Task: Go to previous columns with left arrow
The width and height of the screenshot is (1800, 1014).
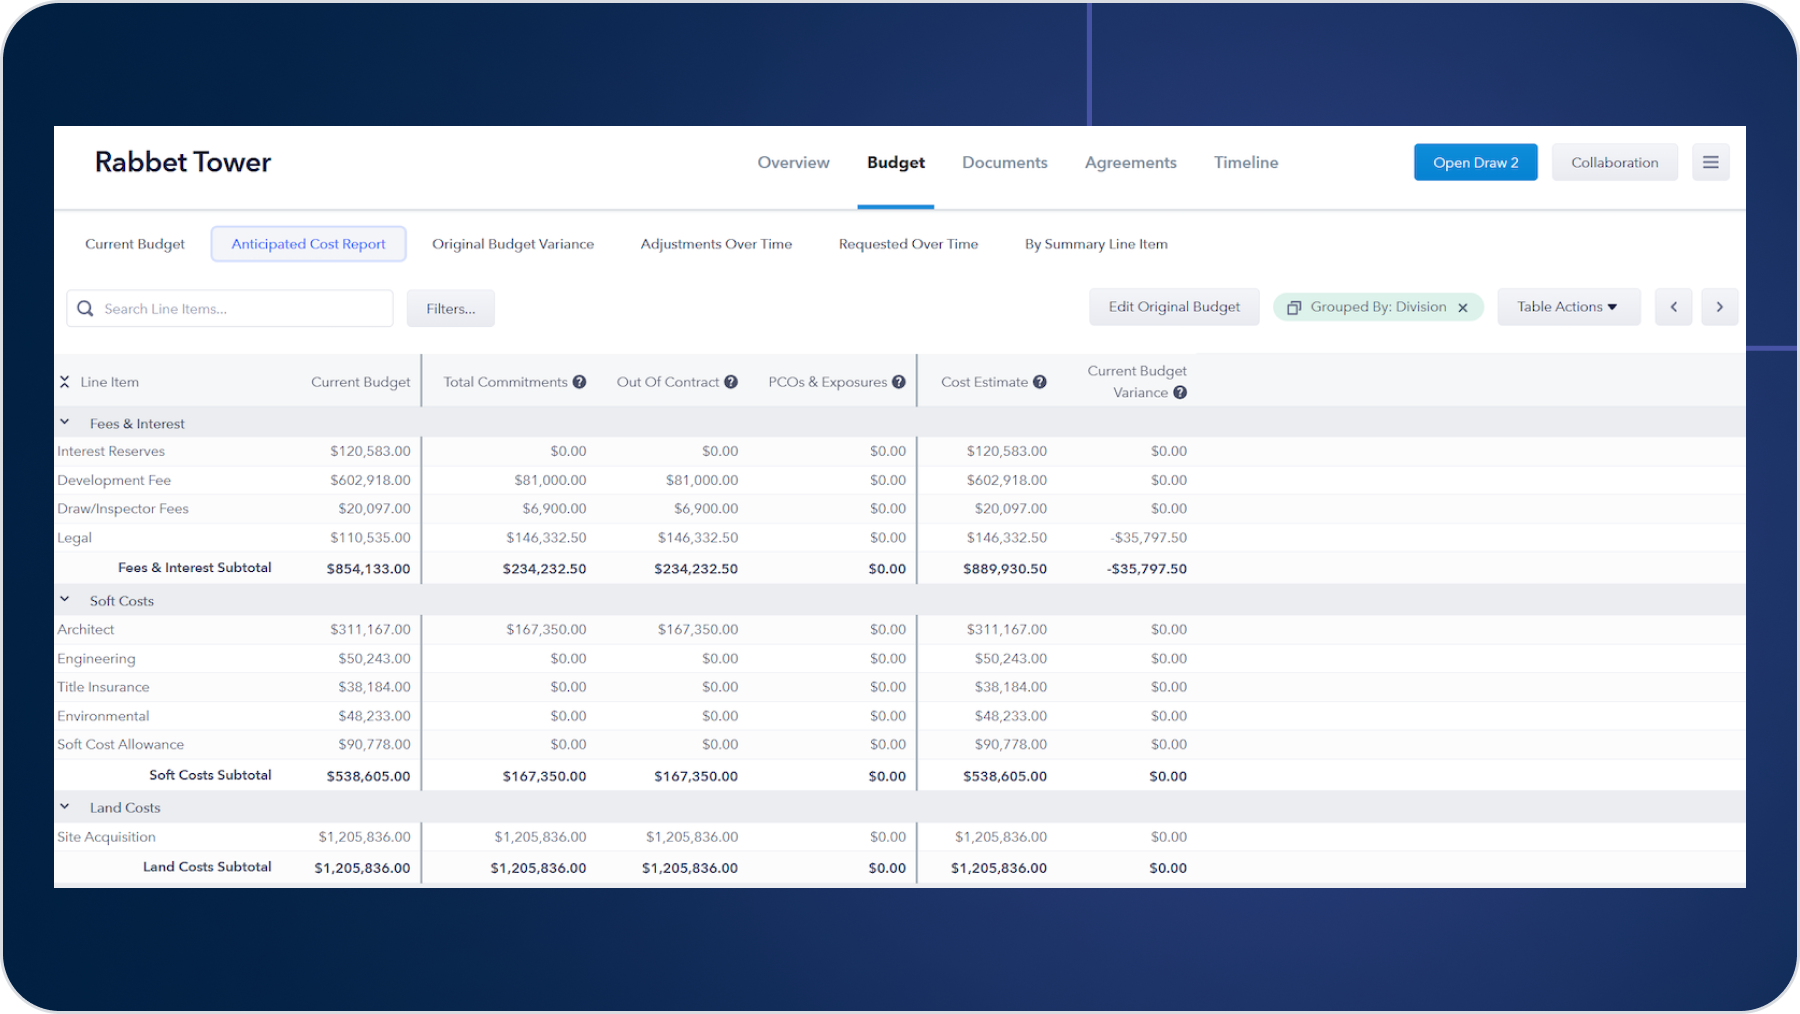Action: [1673, 307]
